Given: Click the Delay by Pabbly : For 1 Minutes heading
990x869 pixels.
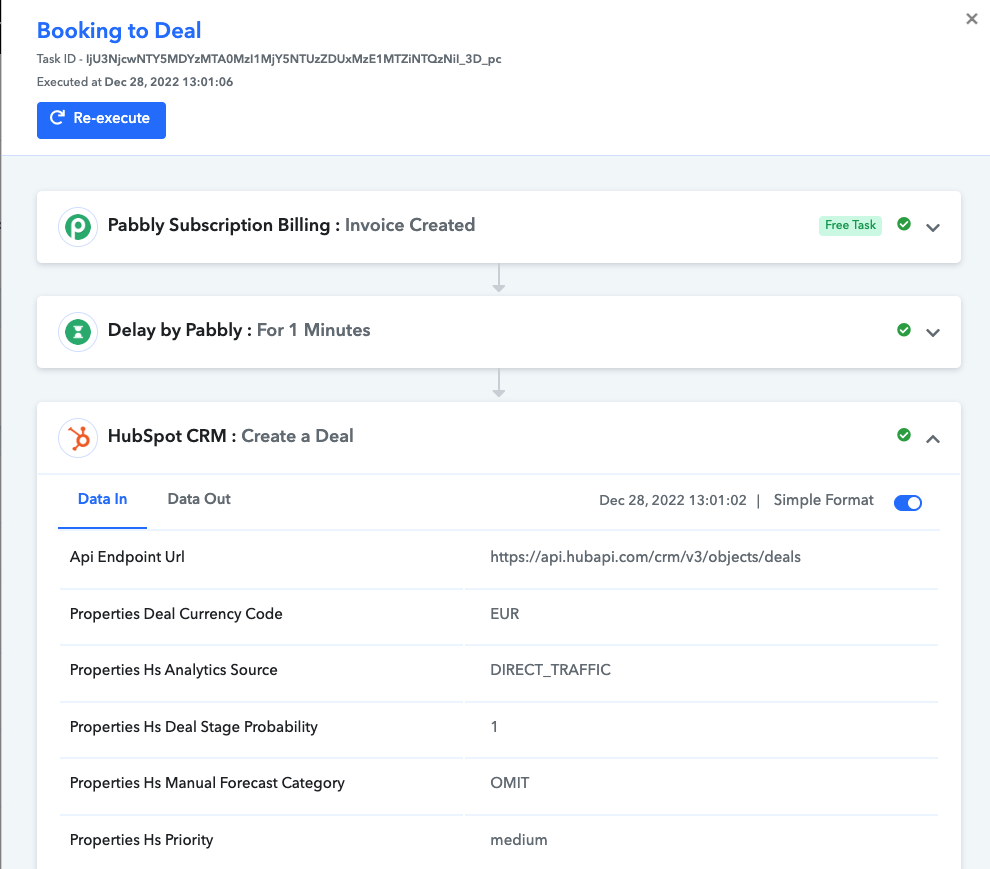Looking at the screenshot, I should tap(239, 330).
